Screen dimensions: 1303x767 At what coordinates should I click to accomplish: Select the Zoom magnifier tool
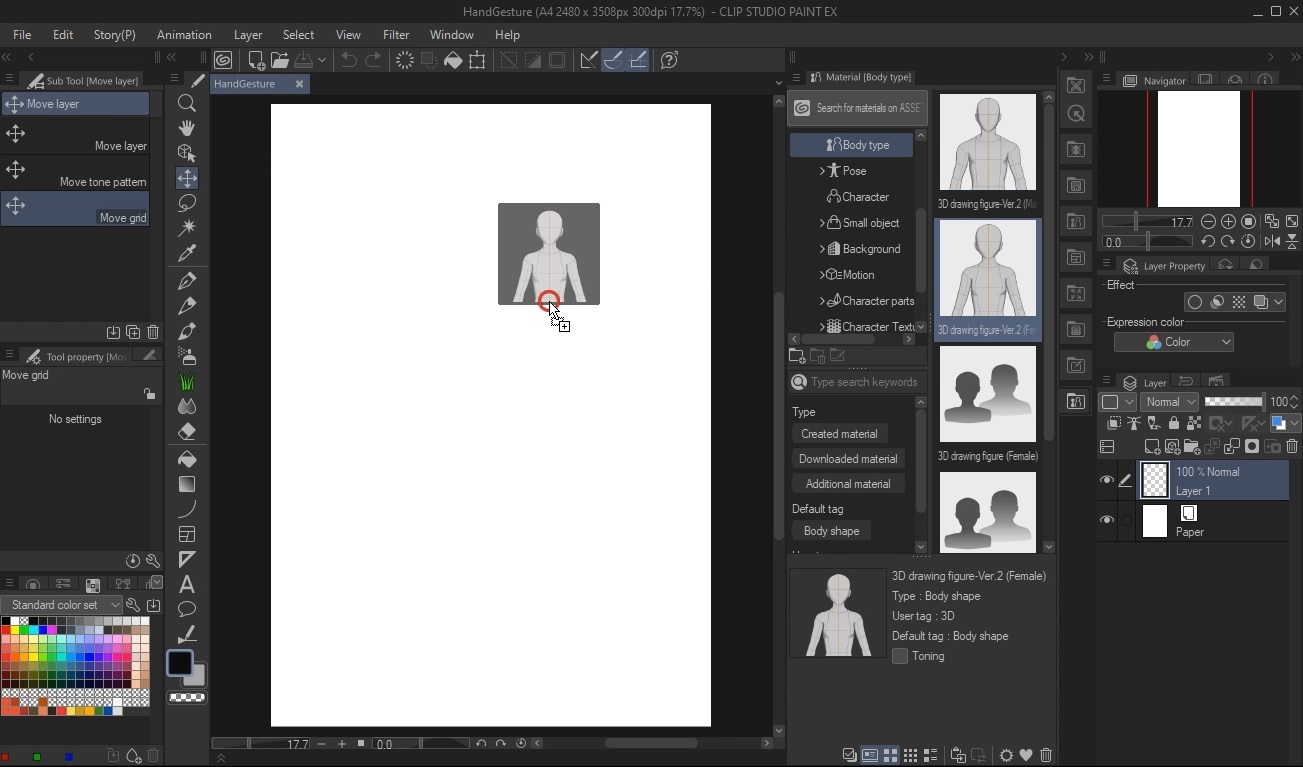point(187,103)
